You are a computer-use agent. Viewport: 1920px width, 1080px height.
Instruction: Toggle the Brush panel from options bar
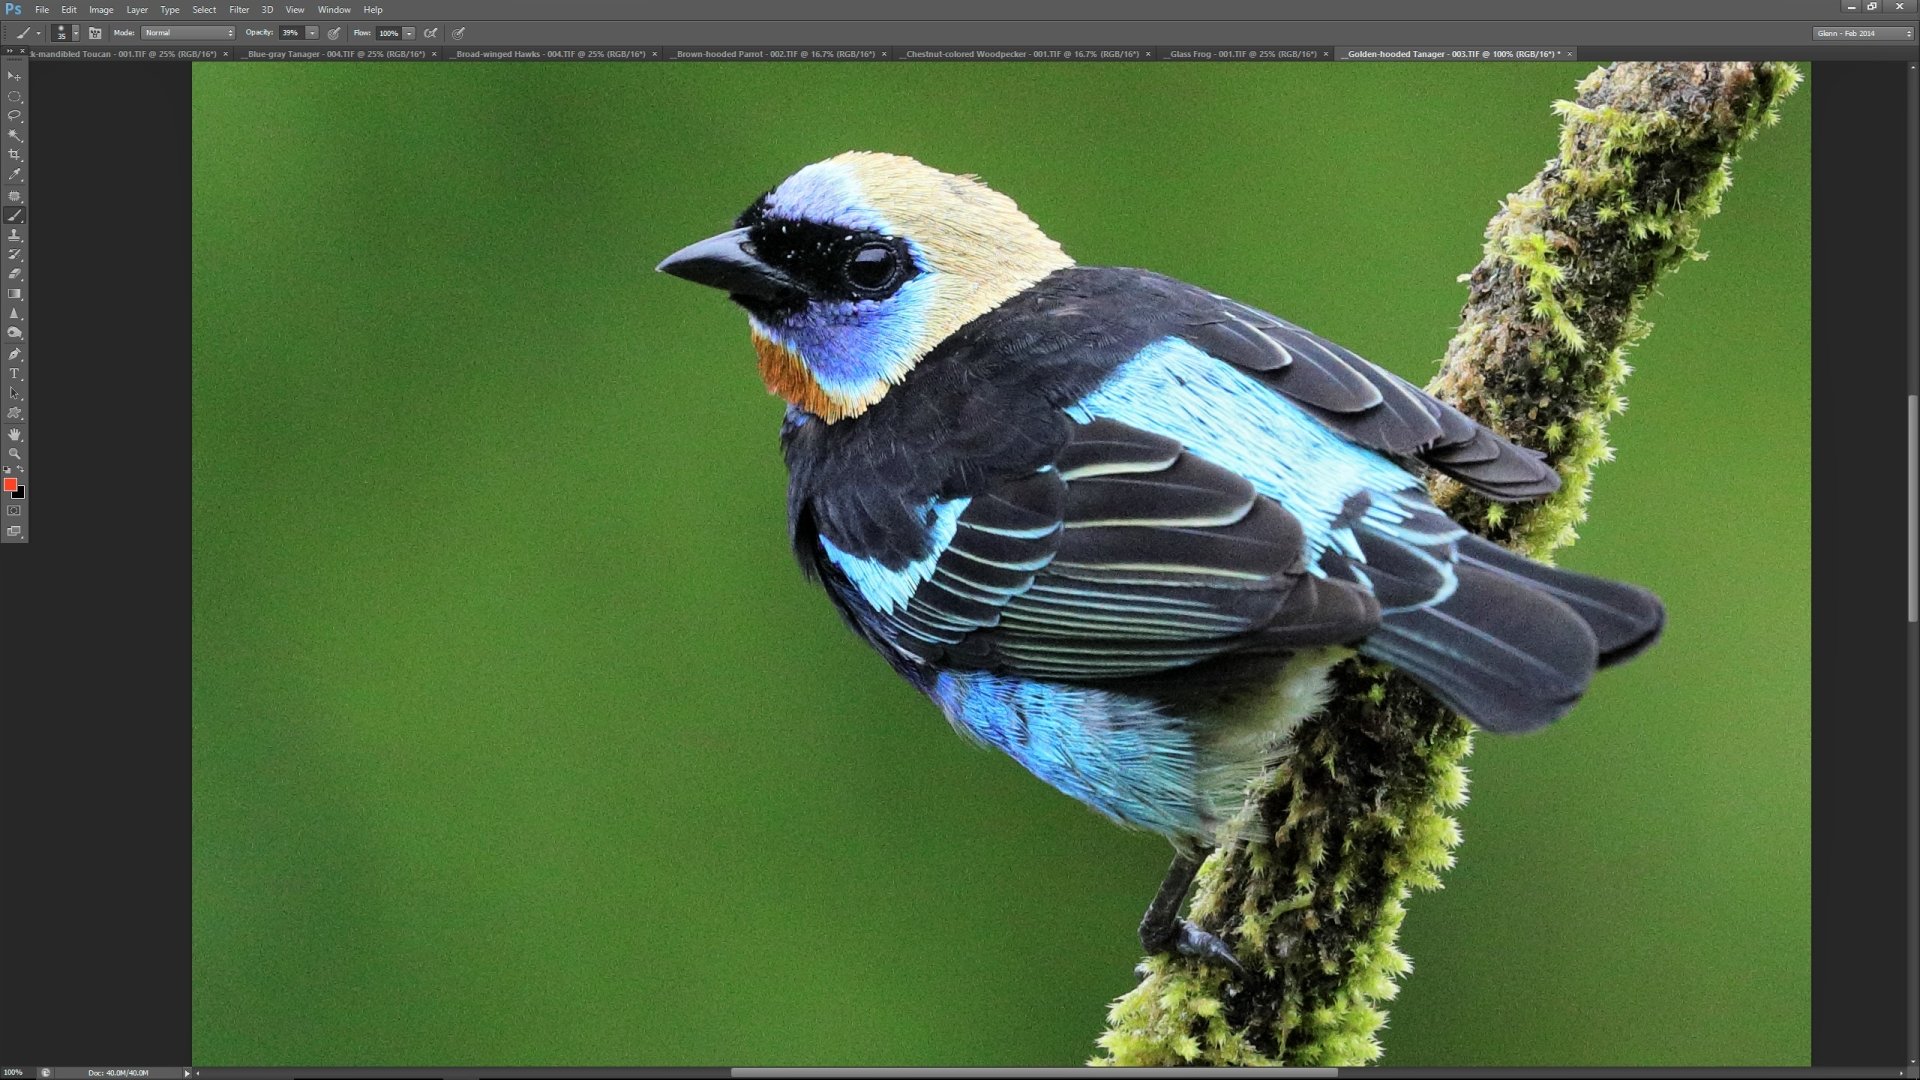pyautogui.click(x=95, y=33)
